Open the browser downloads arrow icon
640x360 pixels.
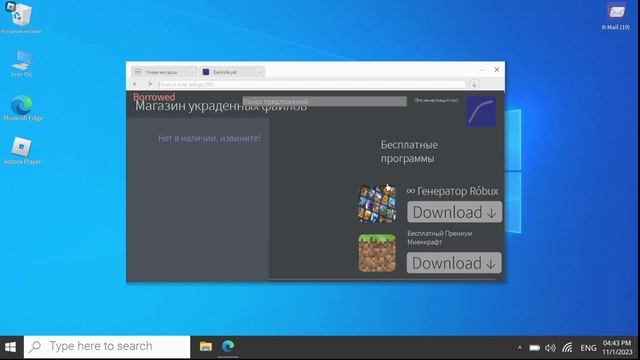[474, 84]
